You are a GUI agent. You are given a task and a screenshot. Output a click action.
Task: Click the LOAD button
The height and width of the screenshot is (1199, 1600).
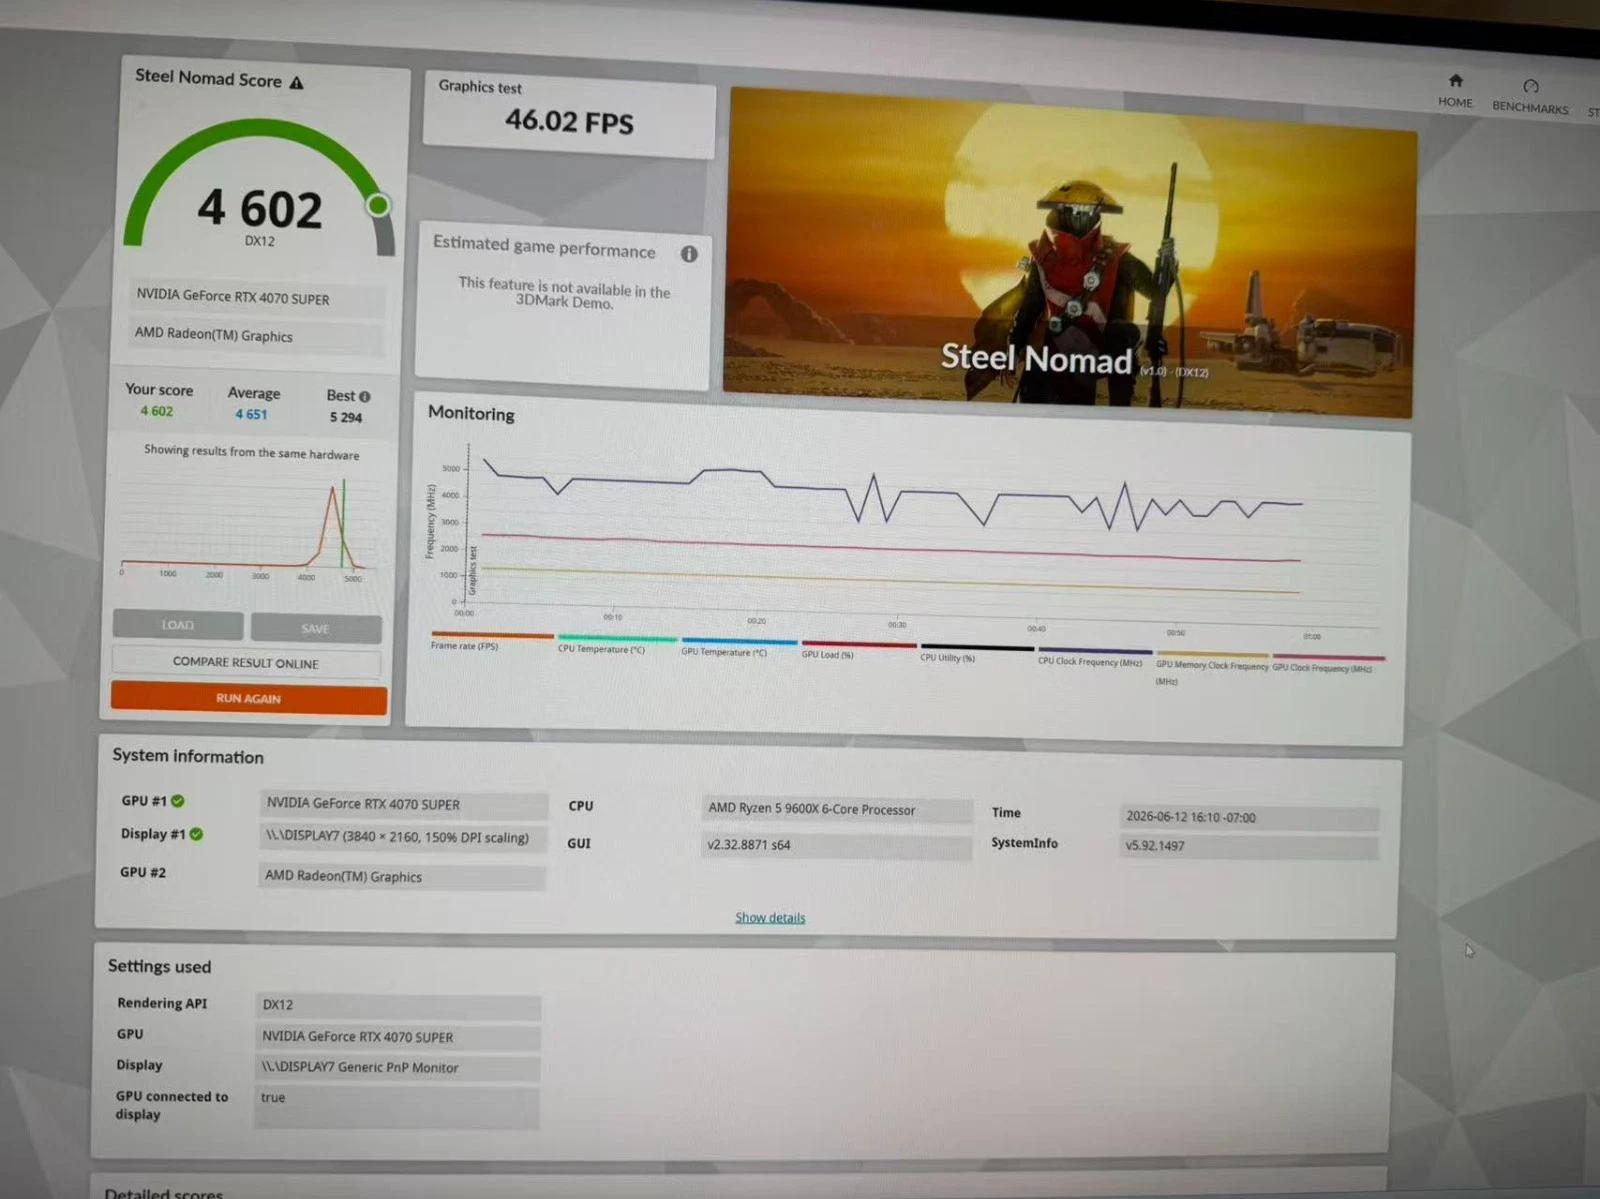pos(178,625)
